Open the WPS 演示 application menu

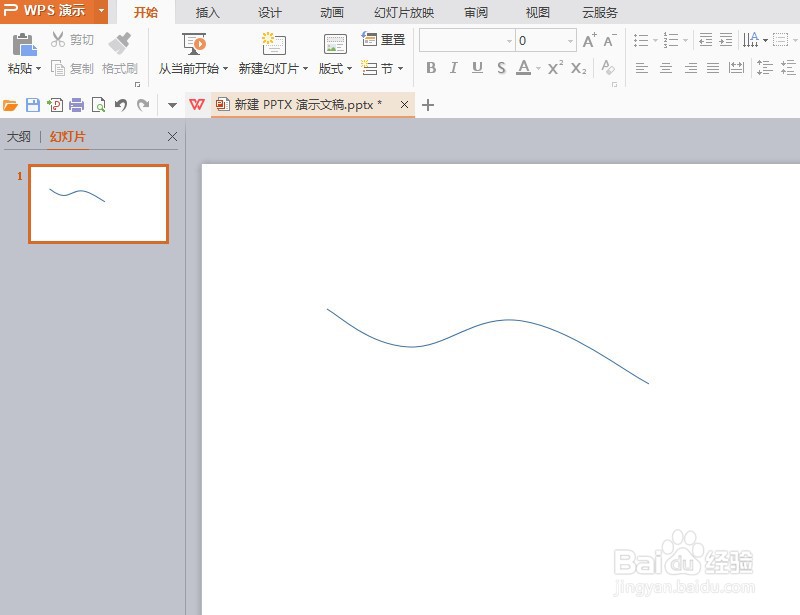[54, 11]
